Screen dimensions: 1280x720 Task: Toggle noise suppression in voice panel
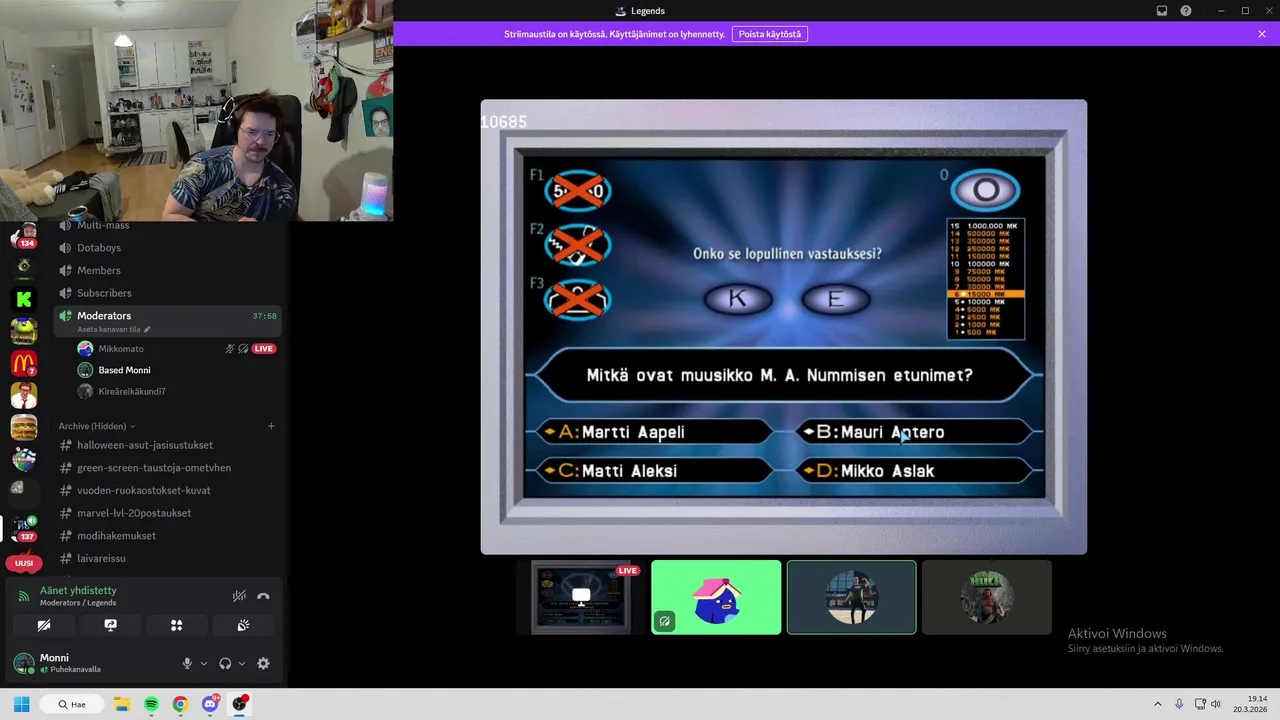point(239,596)
